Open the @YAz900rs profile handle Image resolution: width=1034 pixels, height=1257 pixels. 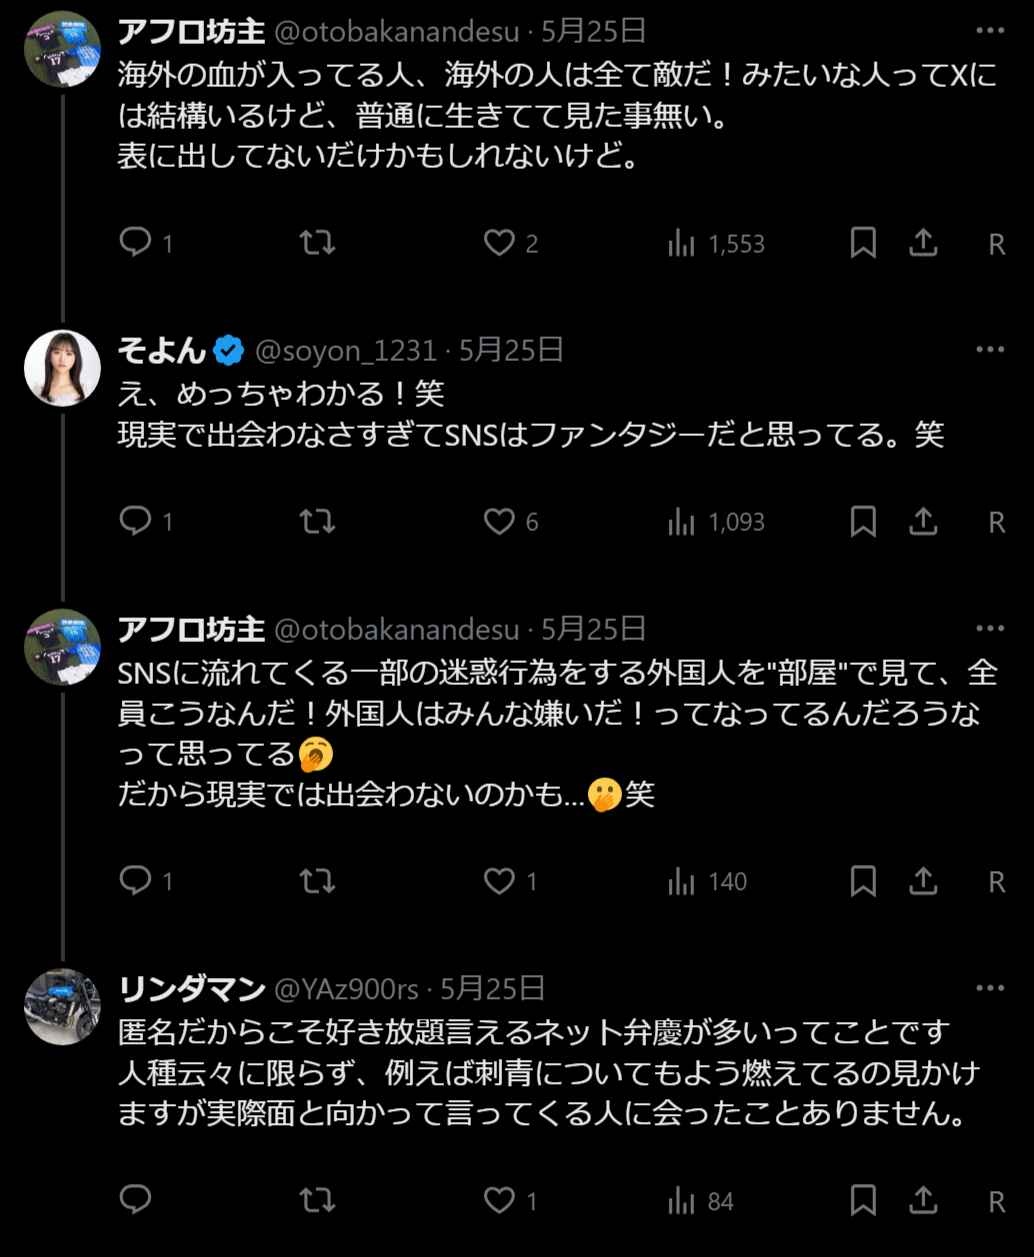[346, 989]
